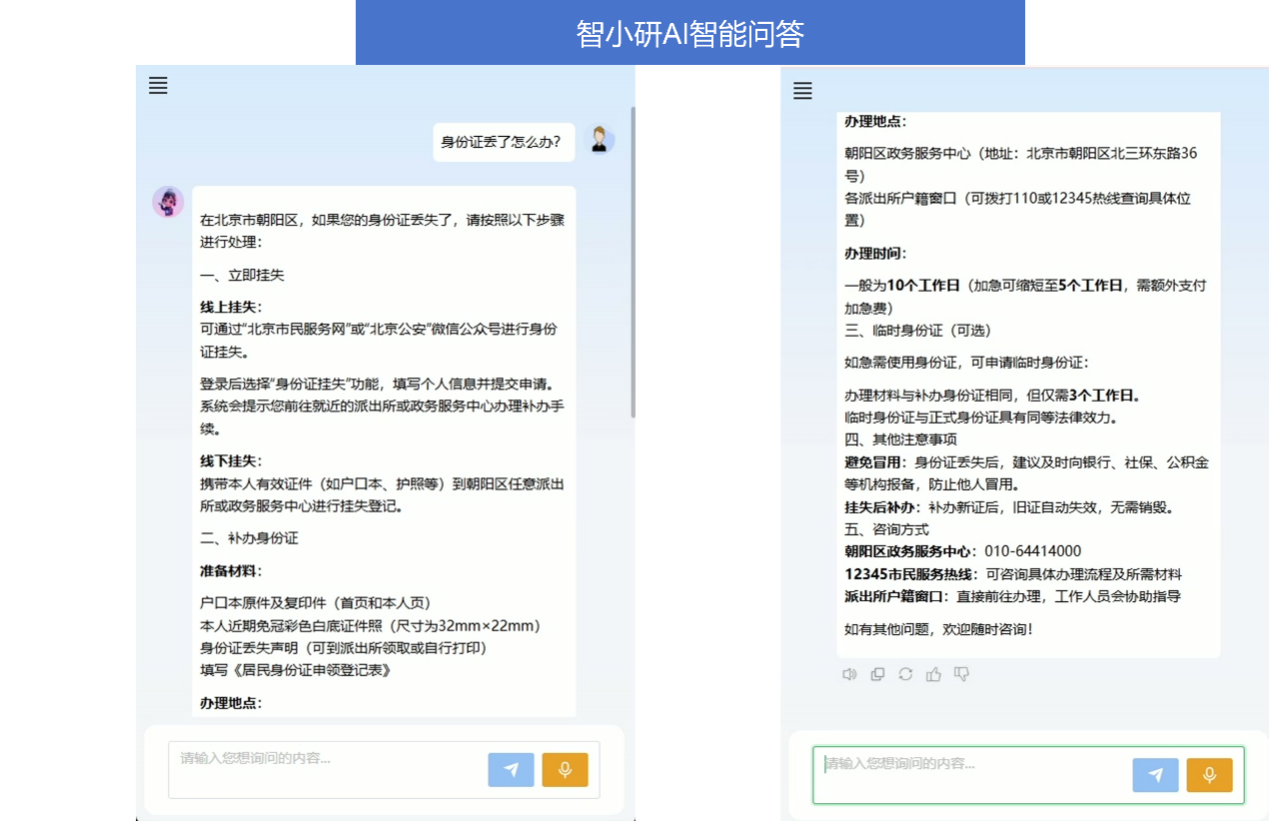This screenshot has height=821, width=1269.
Task: Select the user question bubble 身份证丢了怎么办？
Action: coord(503,142)
